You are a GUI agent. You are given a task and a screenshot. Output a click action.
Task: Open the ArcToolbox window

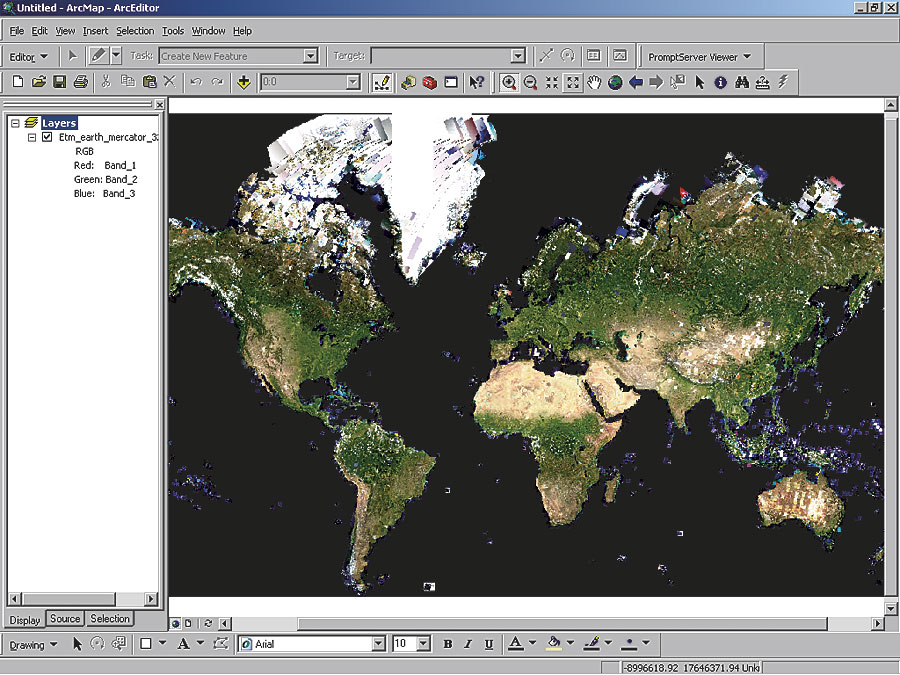430,82
